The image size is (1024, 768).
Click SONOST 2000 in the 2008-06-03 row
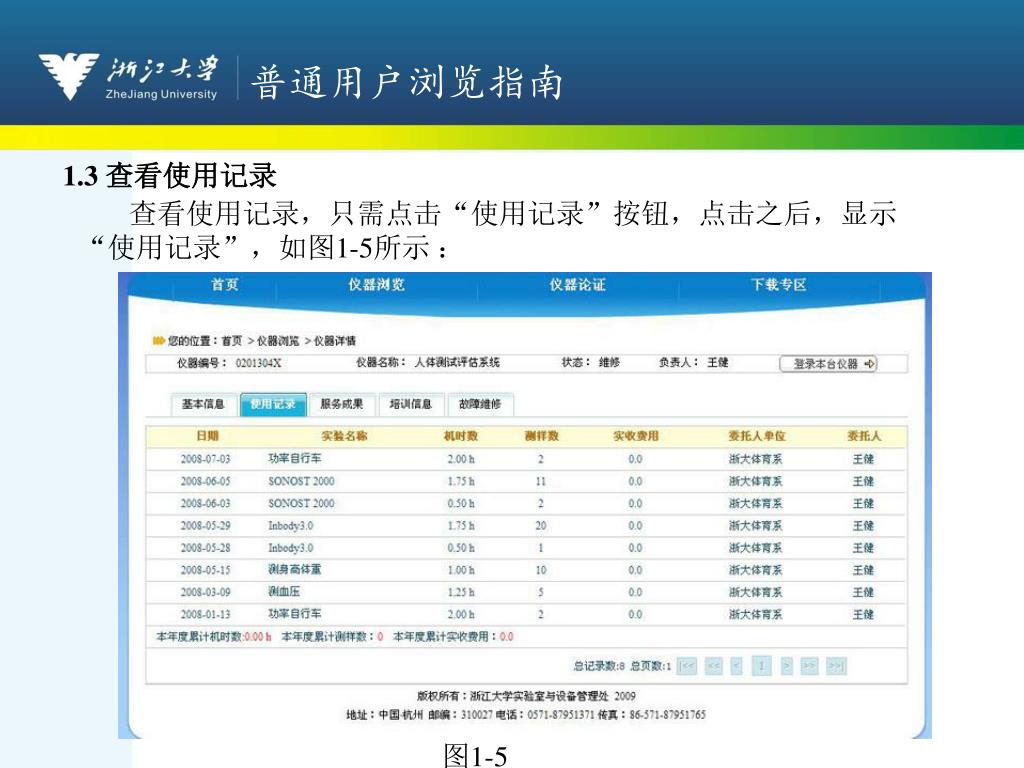pos(301,504)
